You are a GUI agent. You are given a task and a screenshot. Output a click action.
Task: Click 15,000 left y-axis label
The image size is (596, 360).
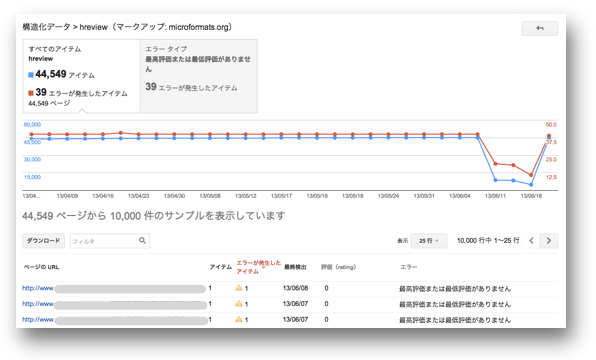tap(32, 177)
